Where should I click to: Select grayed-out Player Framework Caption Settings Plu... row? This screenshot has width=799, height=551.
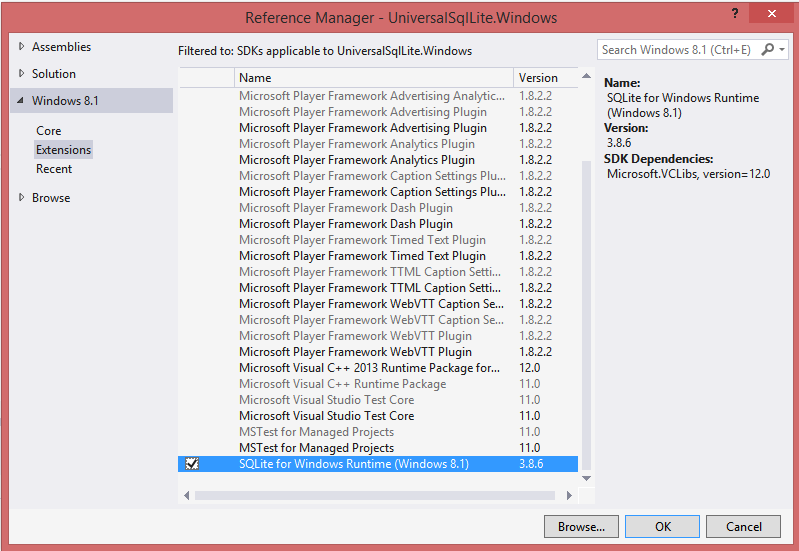point(378,176)
